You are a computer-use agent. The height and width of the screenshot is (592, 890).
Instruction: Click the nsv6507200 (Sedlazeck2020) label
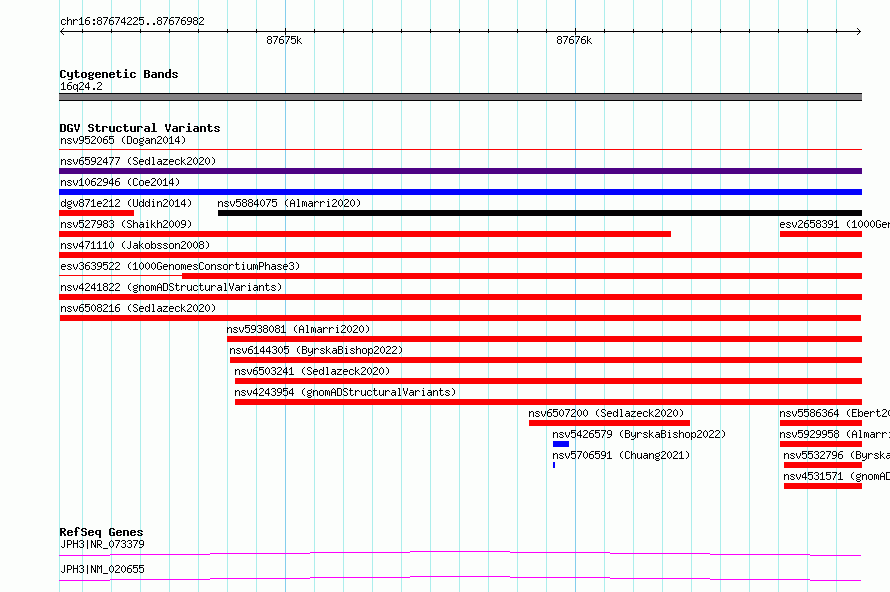pos(606,413)
